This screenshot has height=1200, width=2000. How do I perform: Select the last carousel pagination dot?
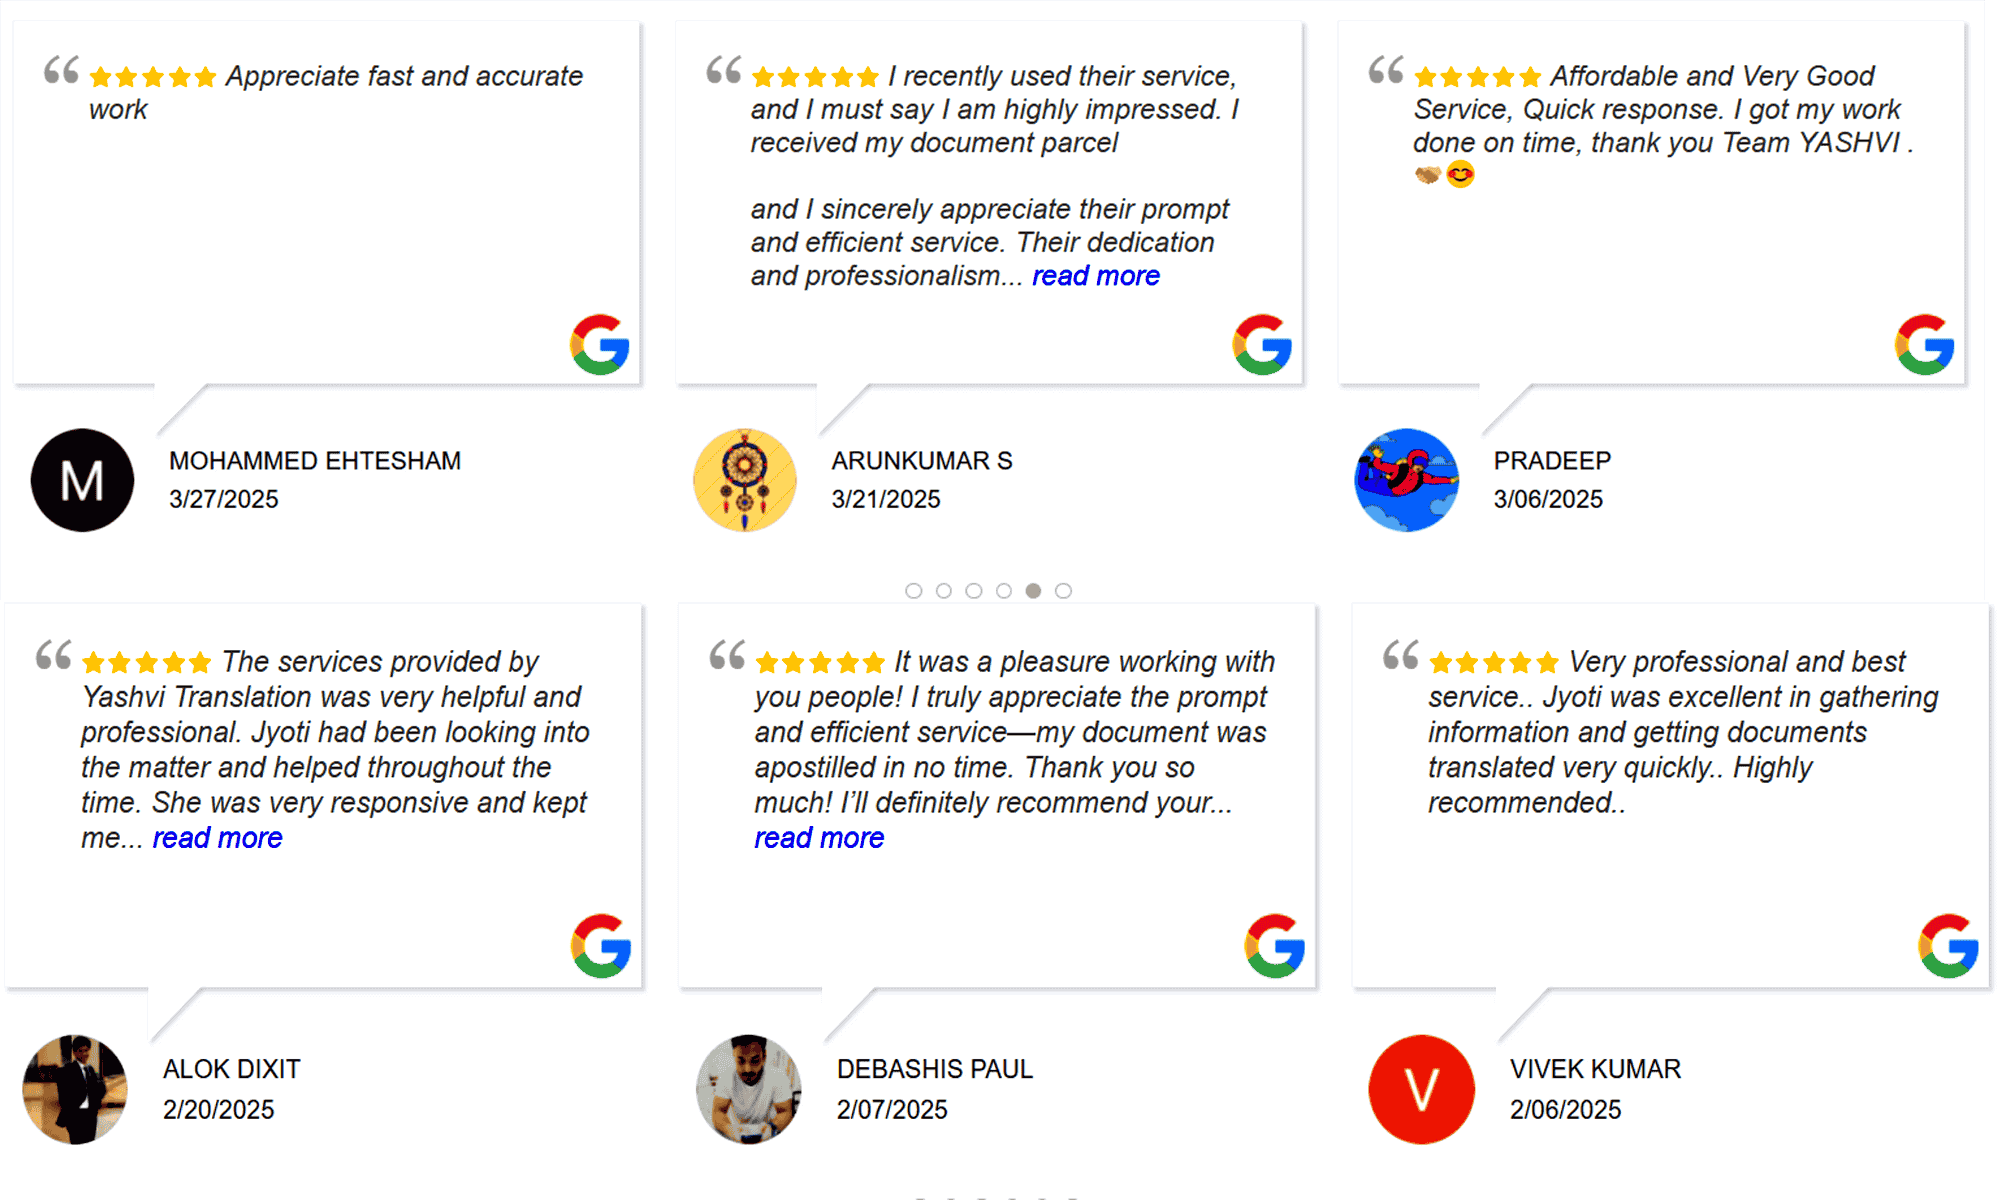coord(1063,591)
